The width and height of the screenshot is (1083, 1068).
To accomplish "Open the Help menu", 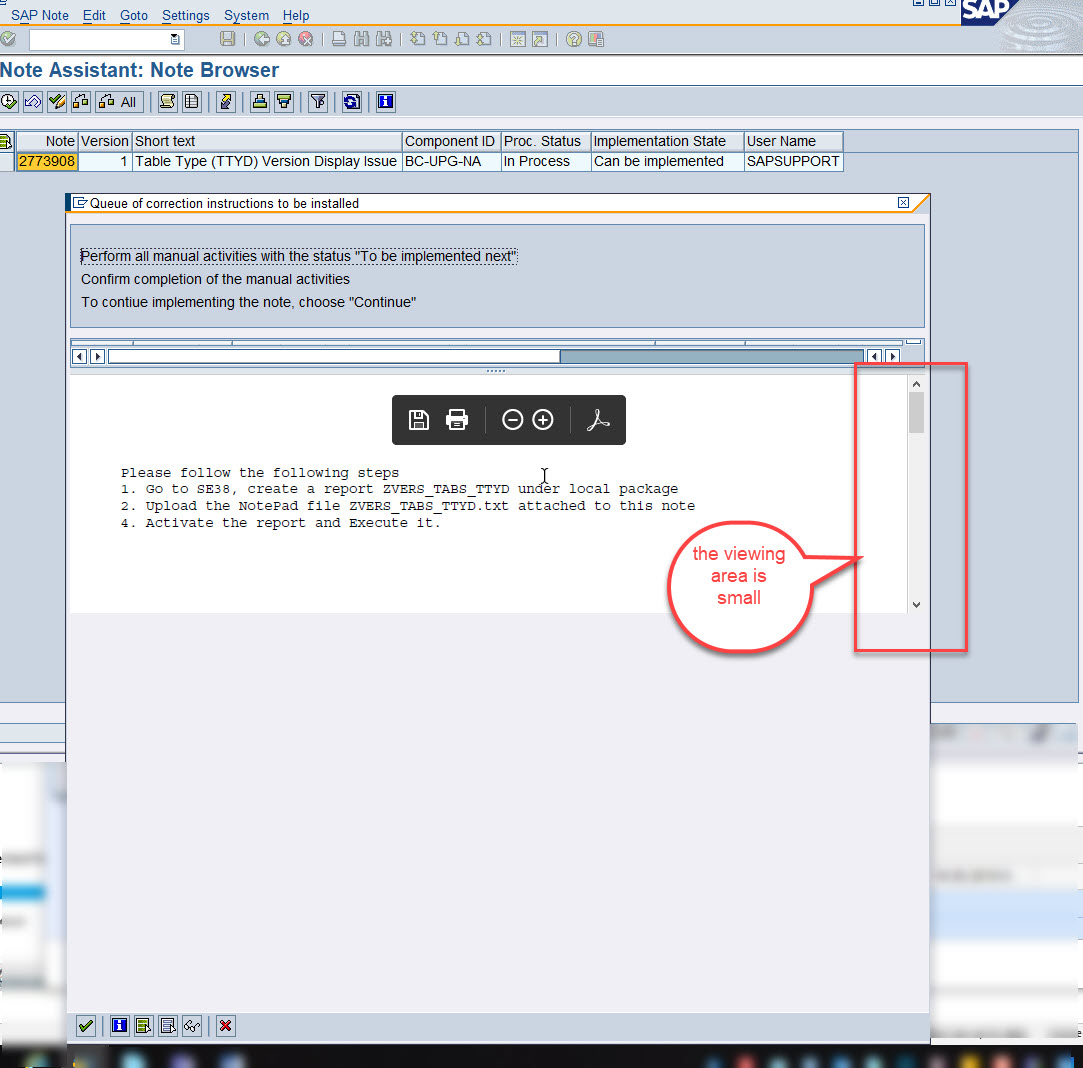I will (296, 15).
